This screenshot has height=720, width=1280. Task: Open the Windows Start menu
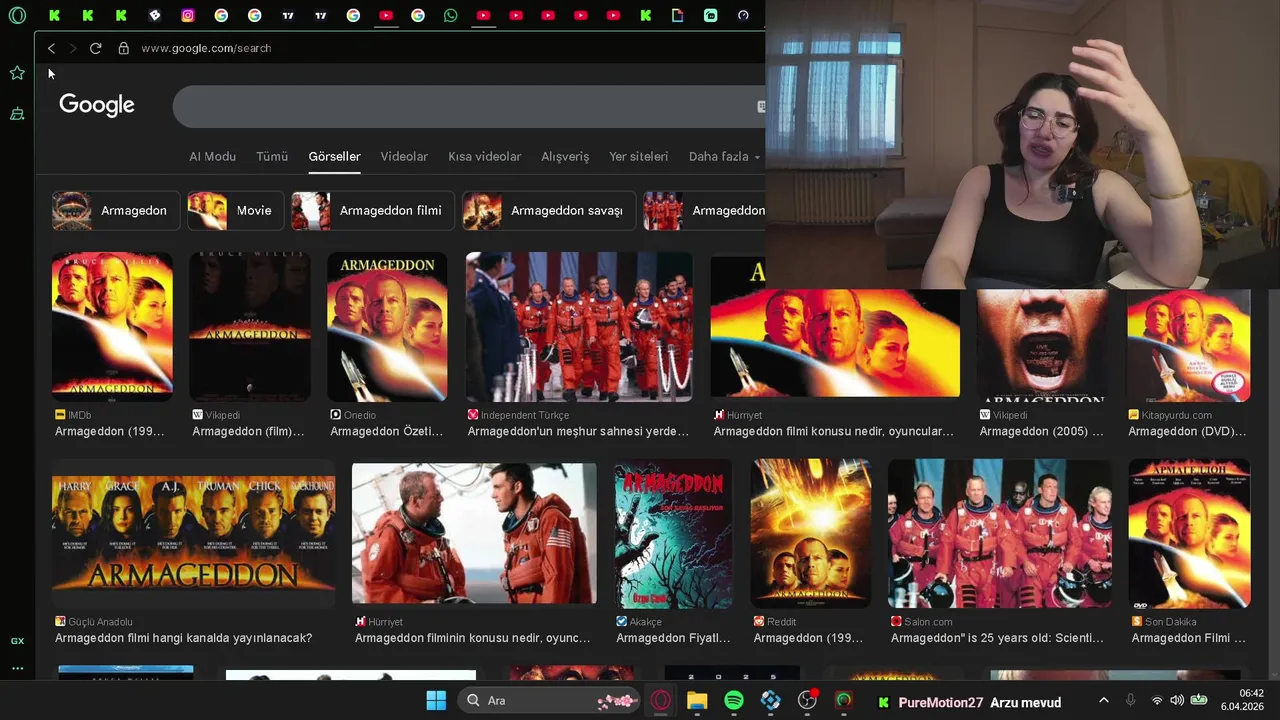(436, 701)
